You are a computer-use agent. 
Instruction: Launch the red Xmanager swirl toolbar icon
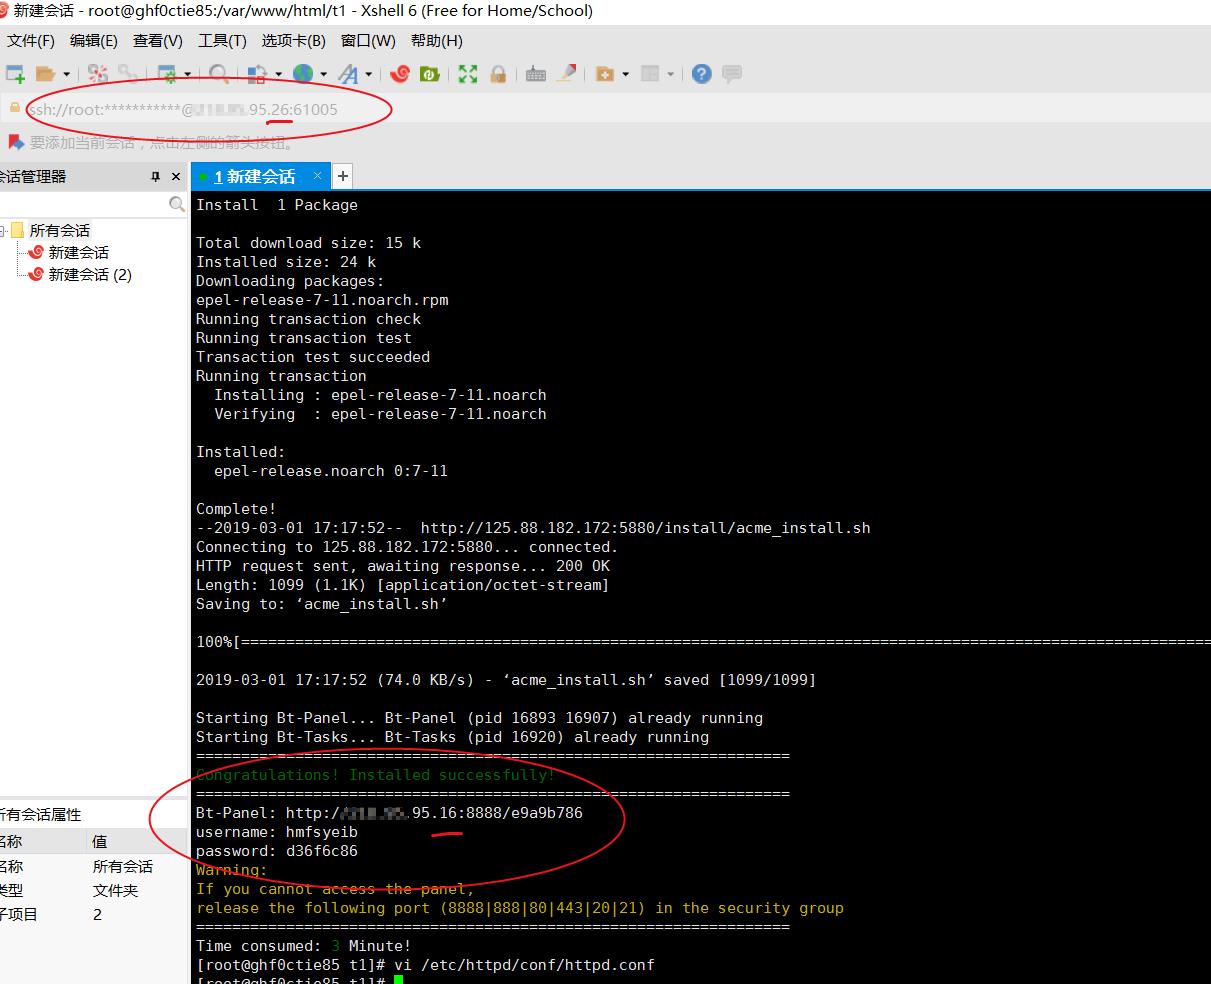point(401,74)
